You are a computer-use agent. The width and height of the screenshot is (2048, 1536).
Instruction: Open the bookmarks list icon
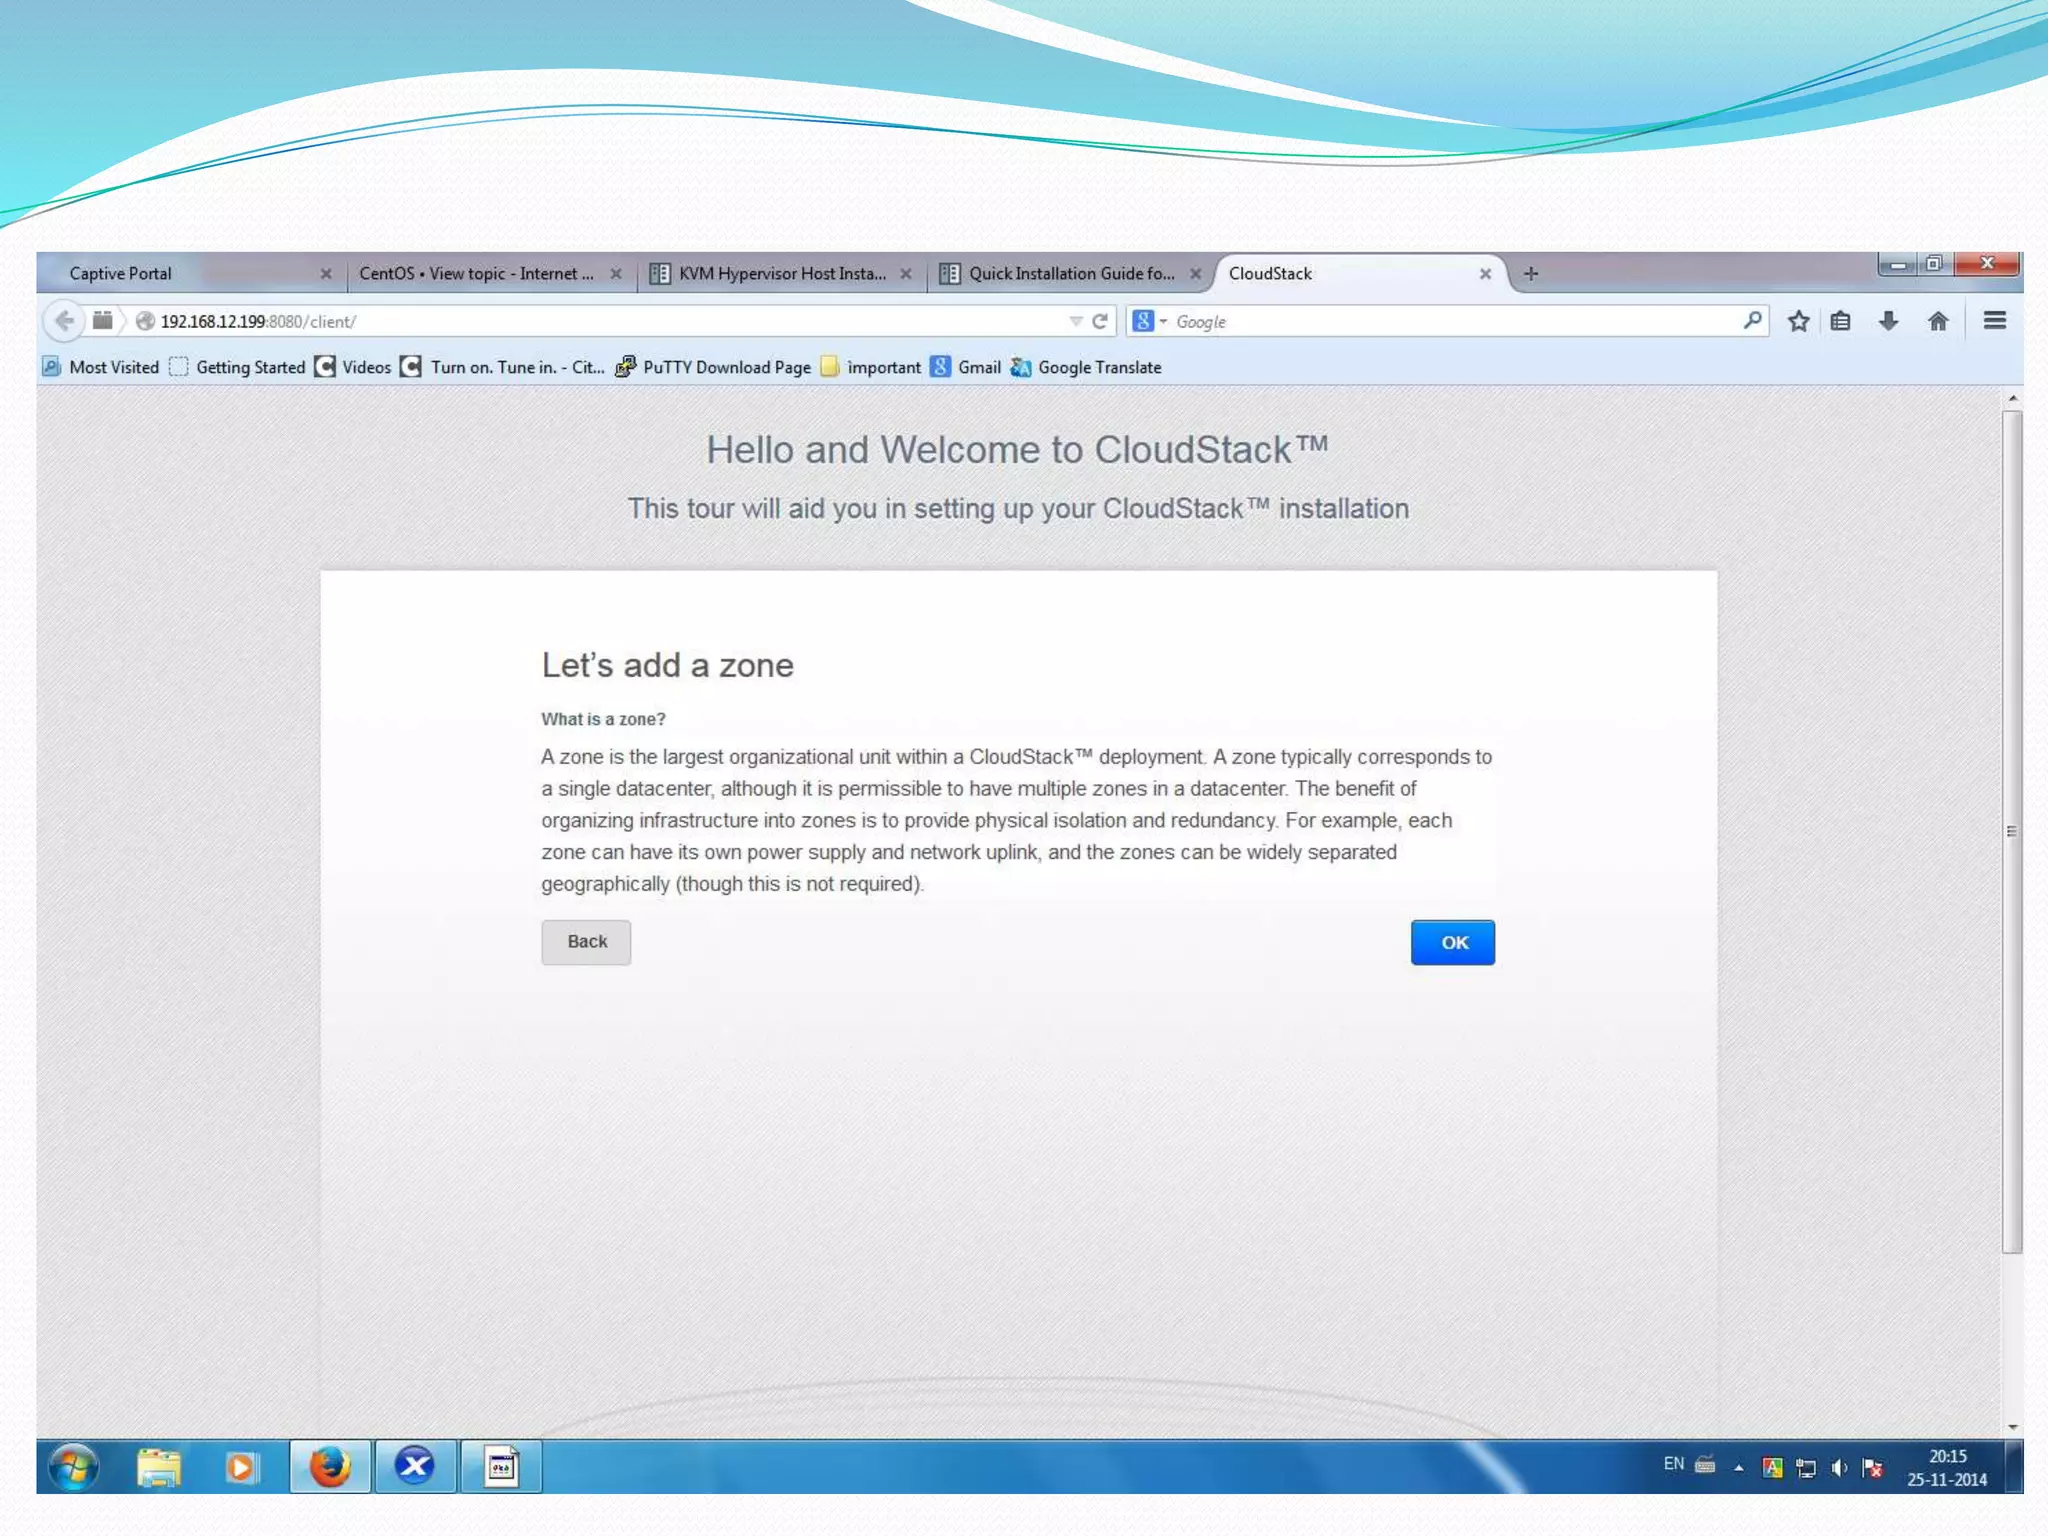(1840, 321)
